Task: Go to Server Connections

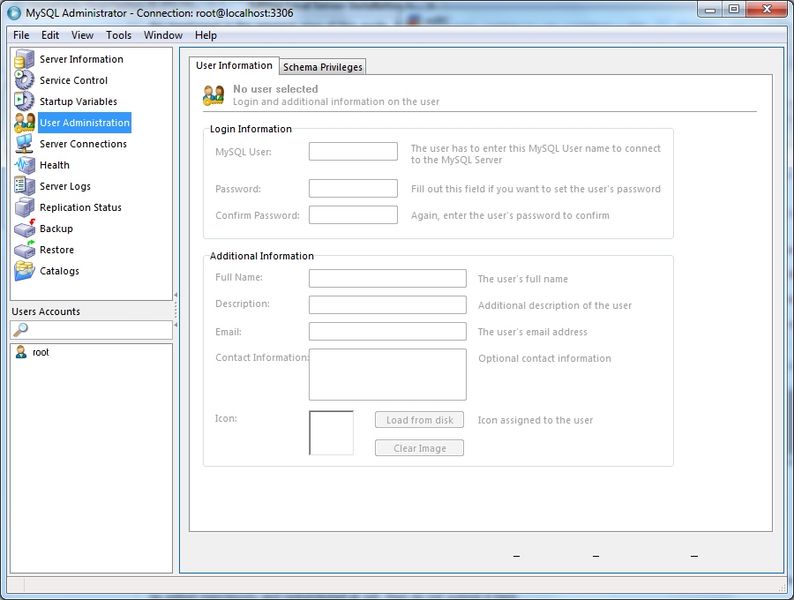Action: click(x=84, y=144)
